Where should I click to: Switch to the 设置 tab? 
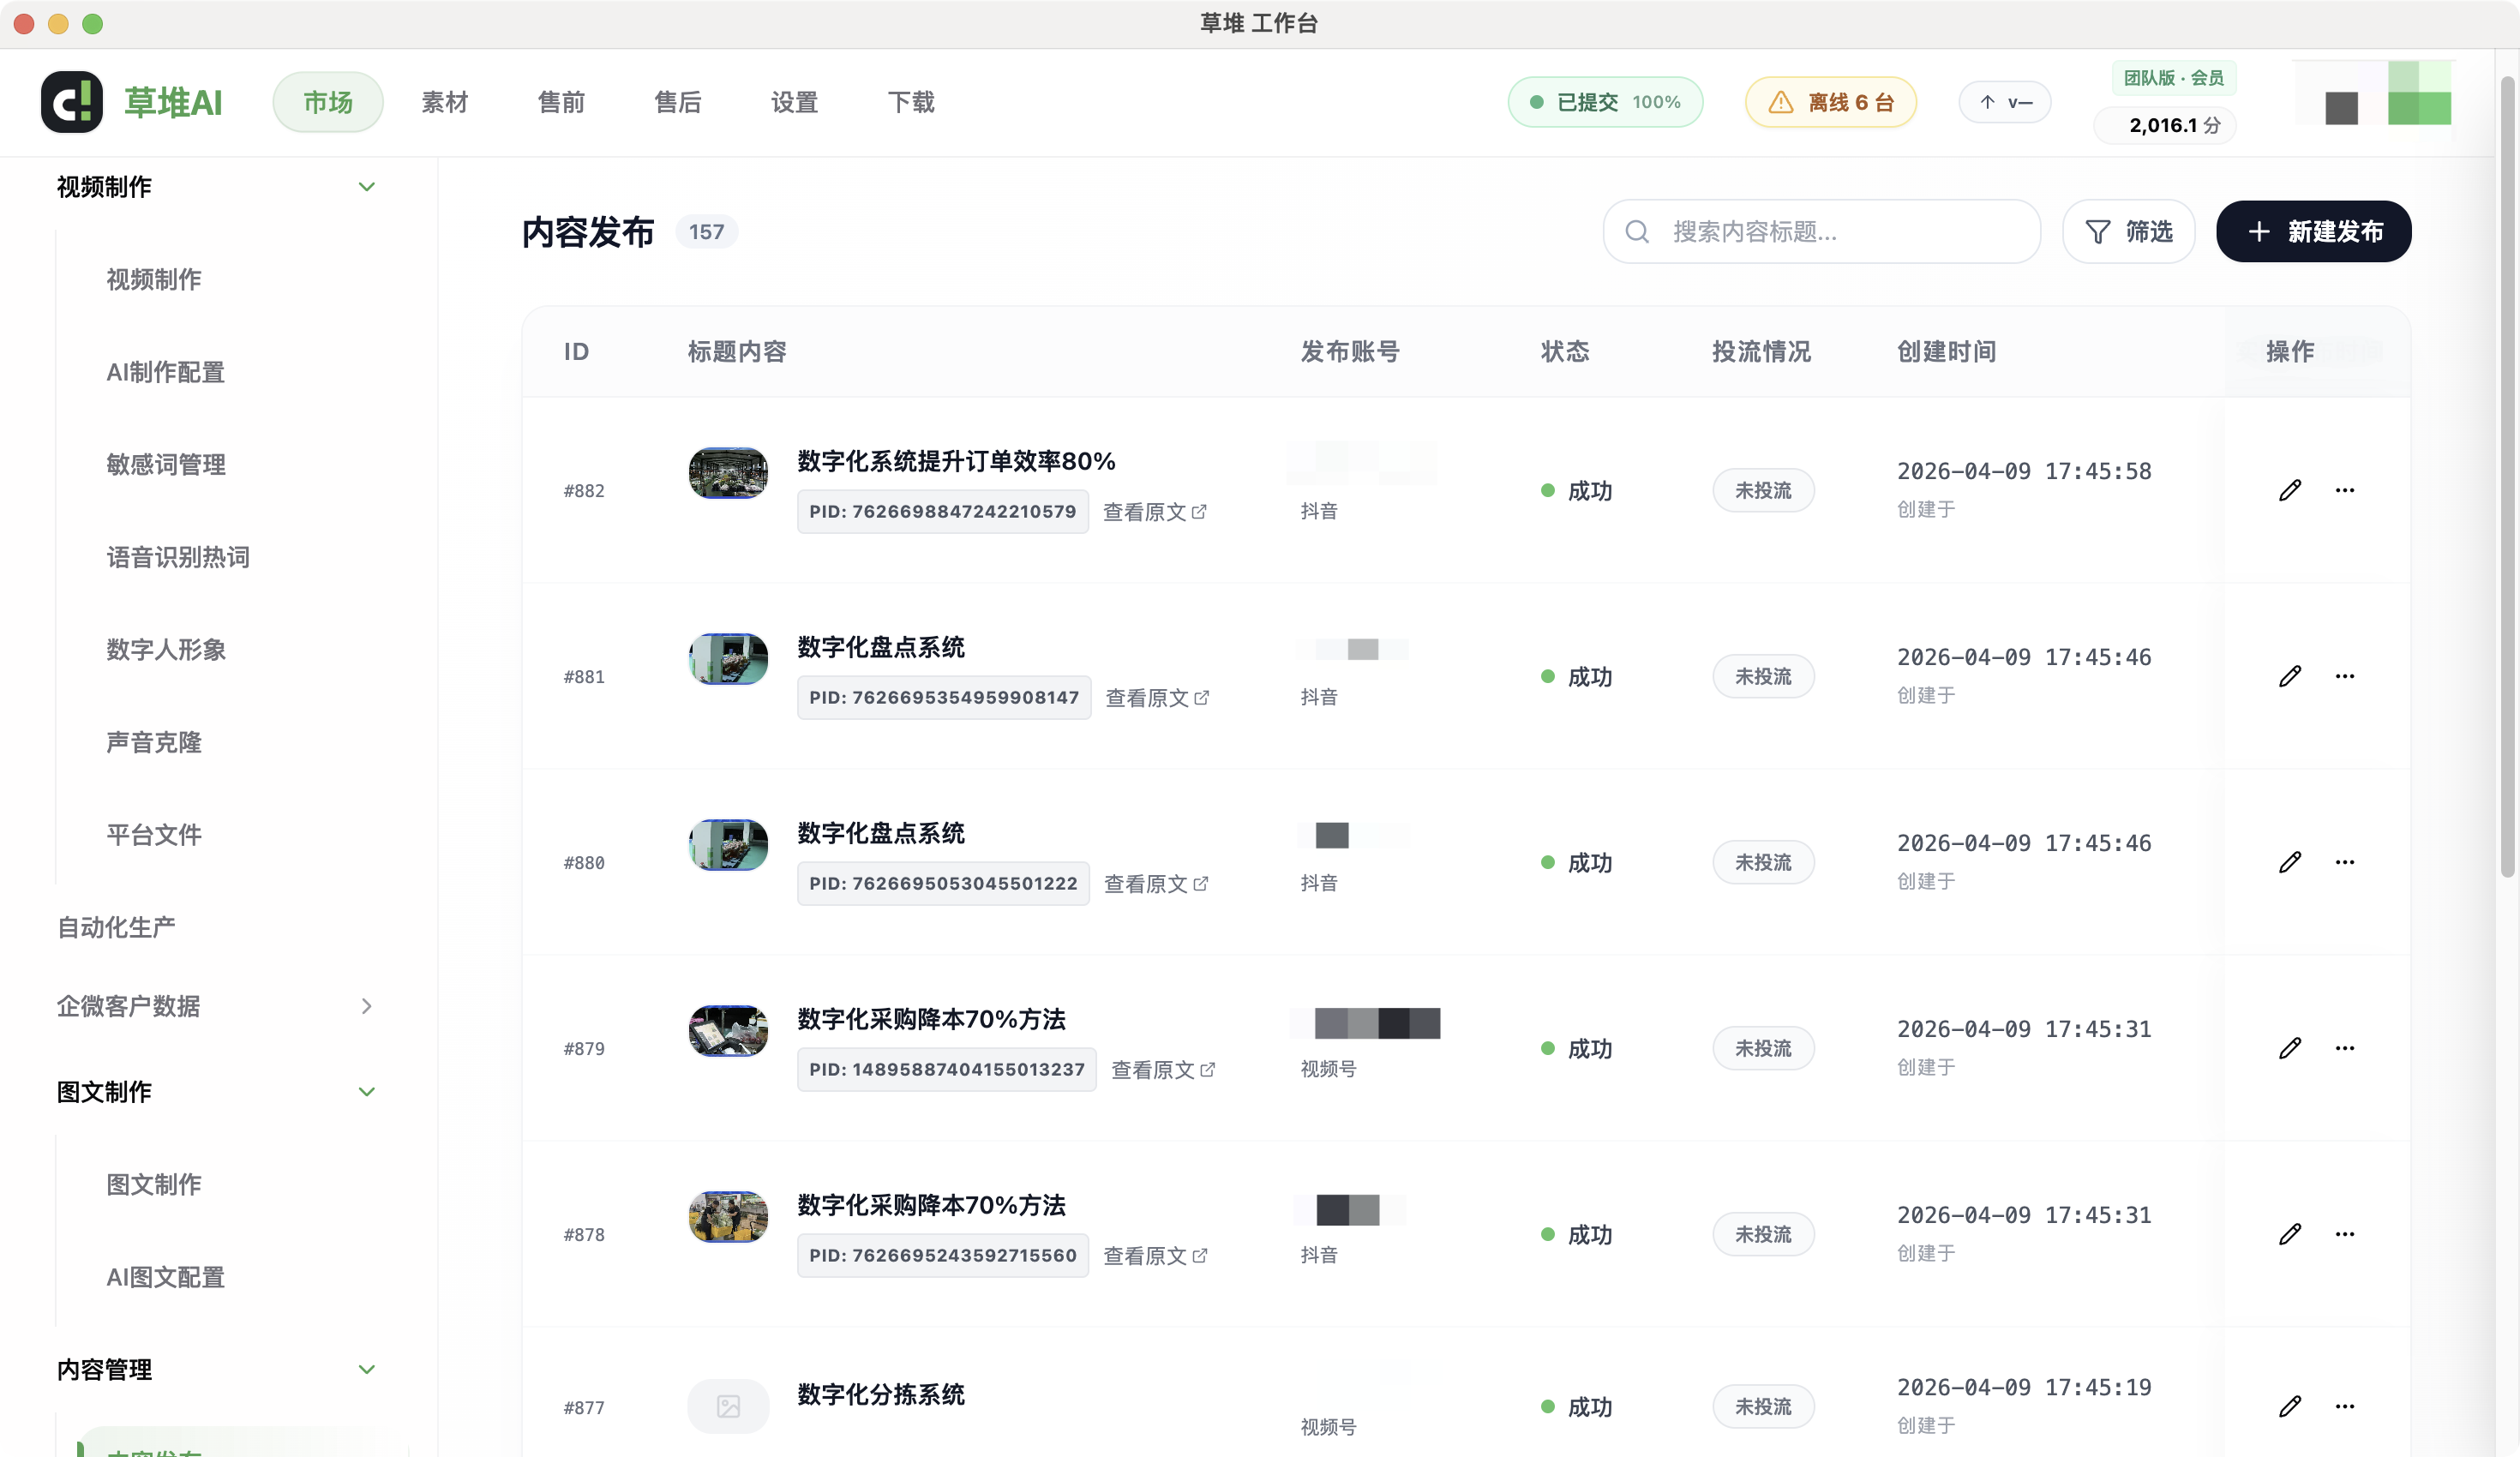[x=794, y=102]
